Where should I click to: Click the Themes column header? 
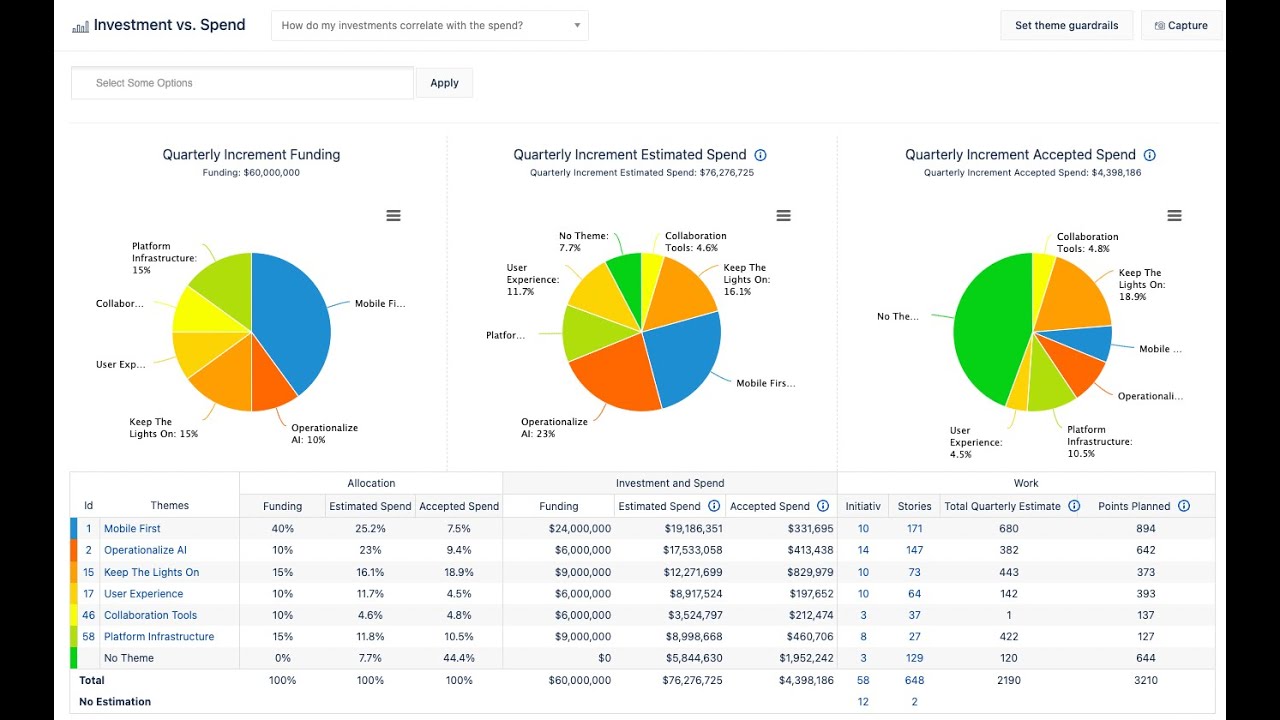click(x=170, y=506)
